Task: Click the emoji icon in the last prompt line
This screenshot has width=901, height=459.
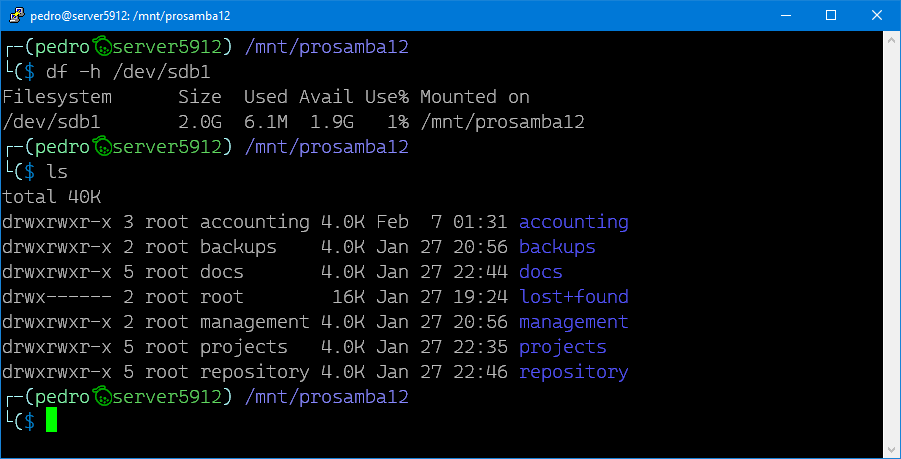Action: 102,397
